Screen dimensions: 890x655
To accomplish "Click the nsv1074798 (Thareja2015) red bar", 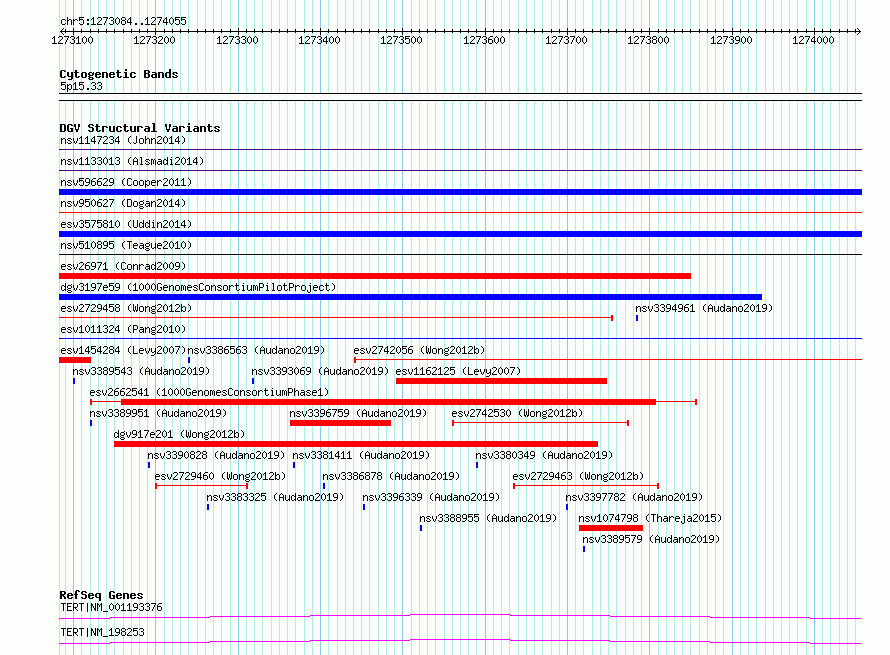I will coord(611,528).
